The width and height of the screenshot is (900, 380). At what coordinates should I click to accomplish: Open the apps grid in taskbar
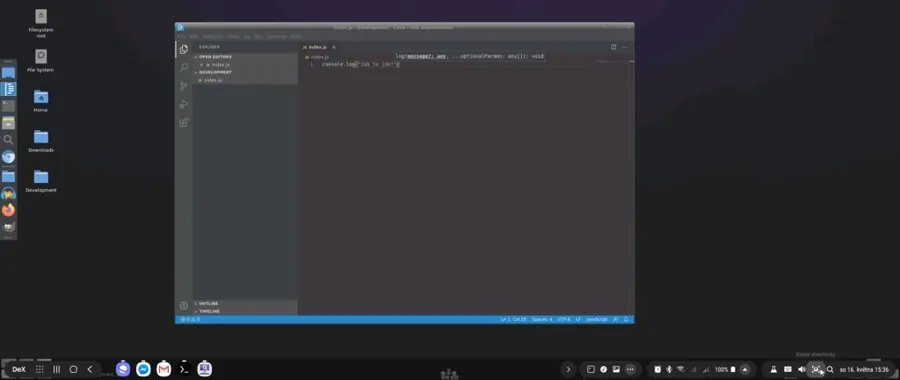click(x=40, y=369)
